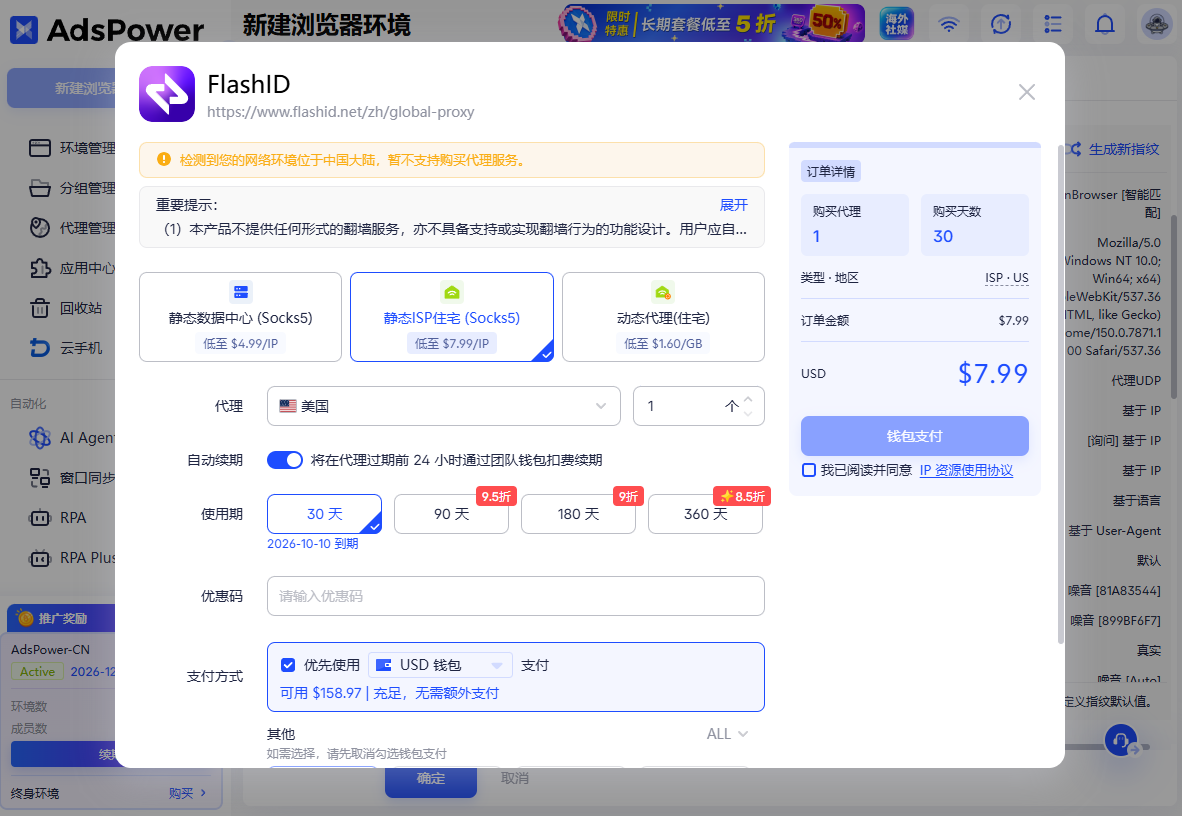This screenshot has height=816, width=1182.
Task: Open the USD 钱包 dropdown
Action: [x=440, y=664]
